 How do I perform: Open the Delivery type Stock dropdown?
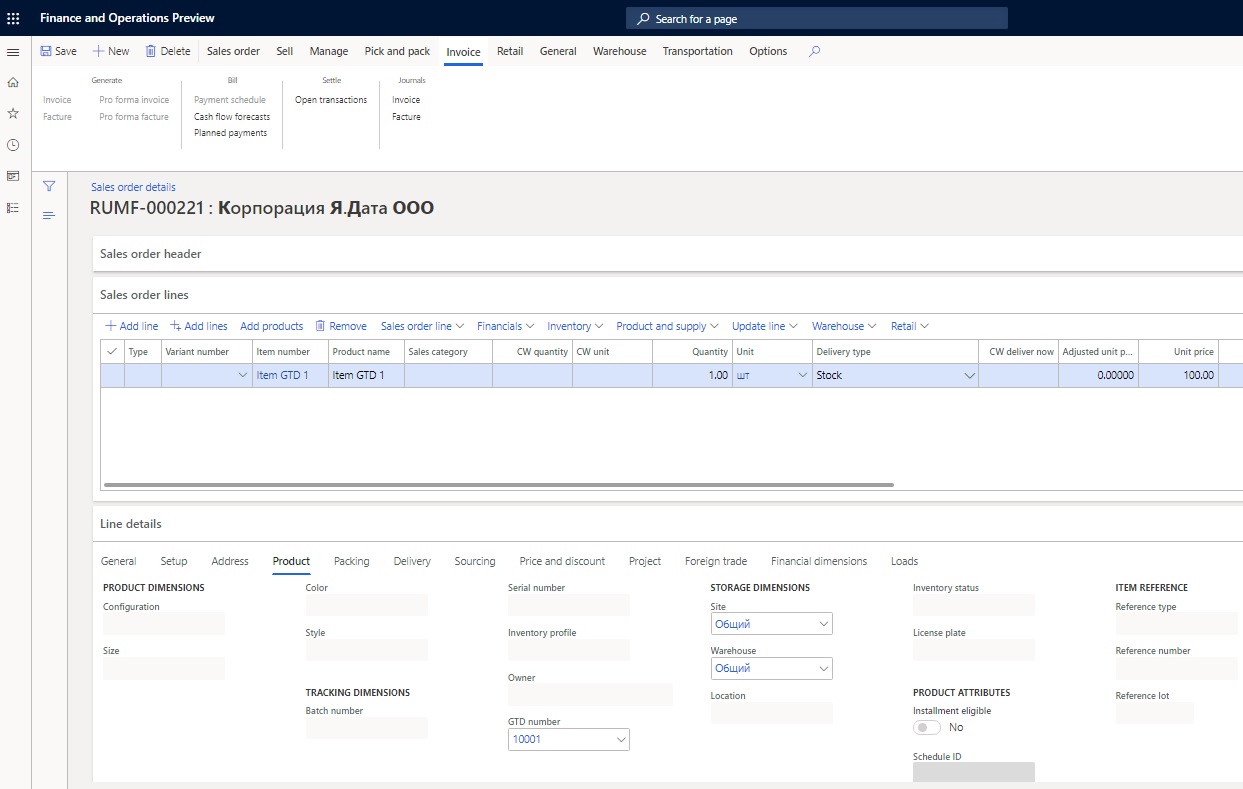click(968, 375)
